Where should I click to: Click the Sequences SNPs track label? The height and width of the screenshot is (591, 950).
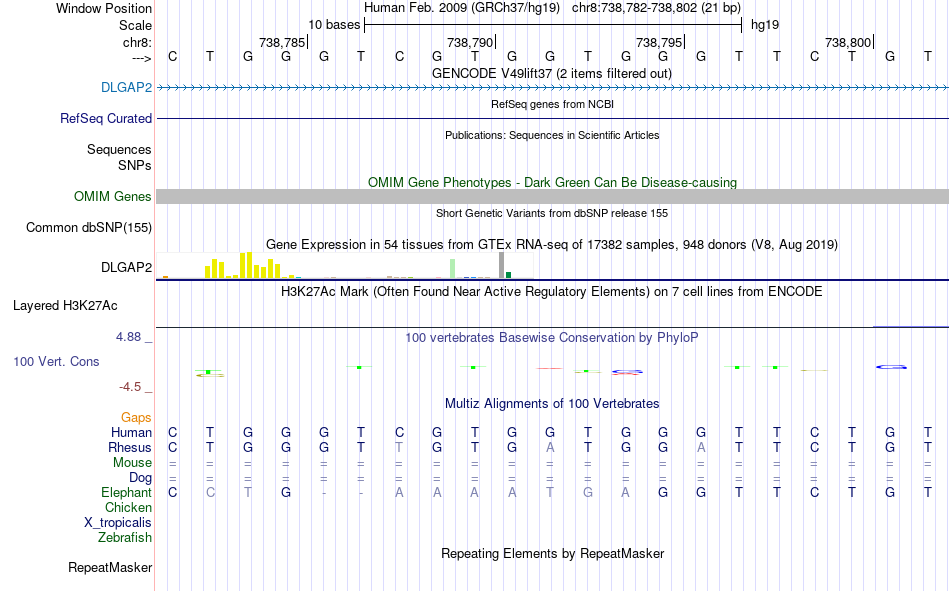click(x=119, y=157)
